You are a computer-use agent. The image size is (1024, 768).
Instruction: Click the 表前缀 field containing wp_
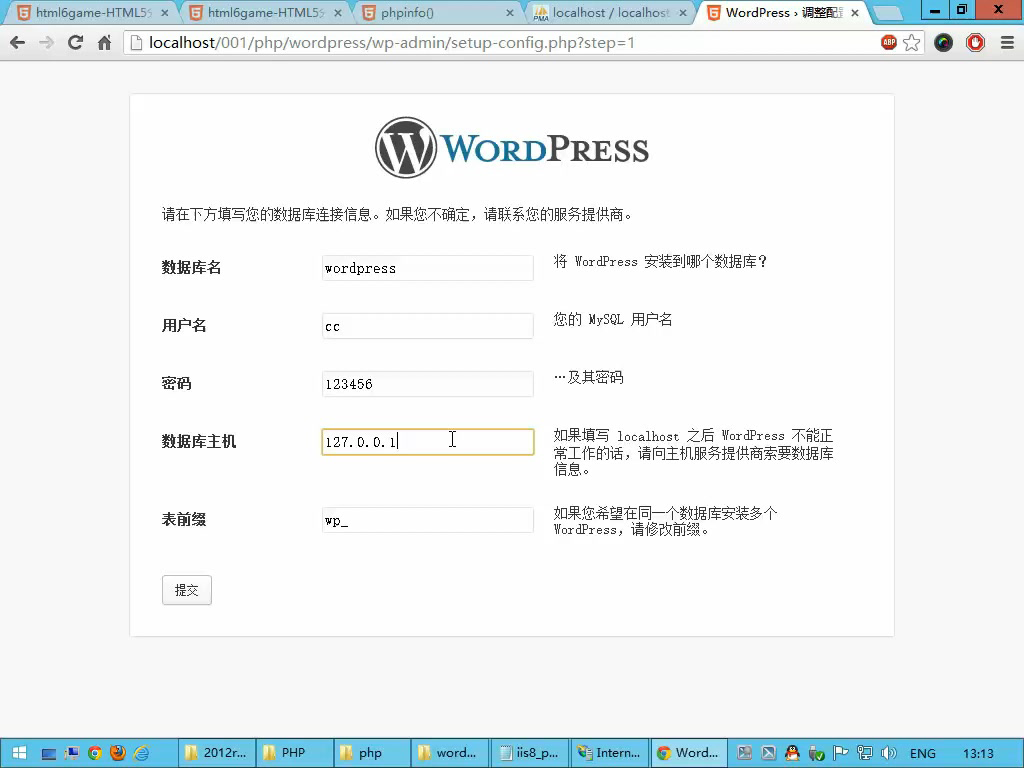coord(428,520)
